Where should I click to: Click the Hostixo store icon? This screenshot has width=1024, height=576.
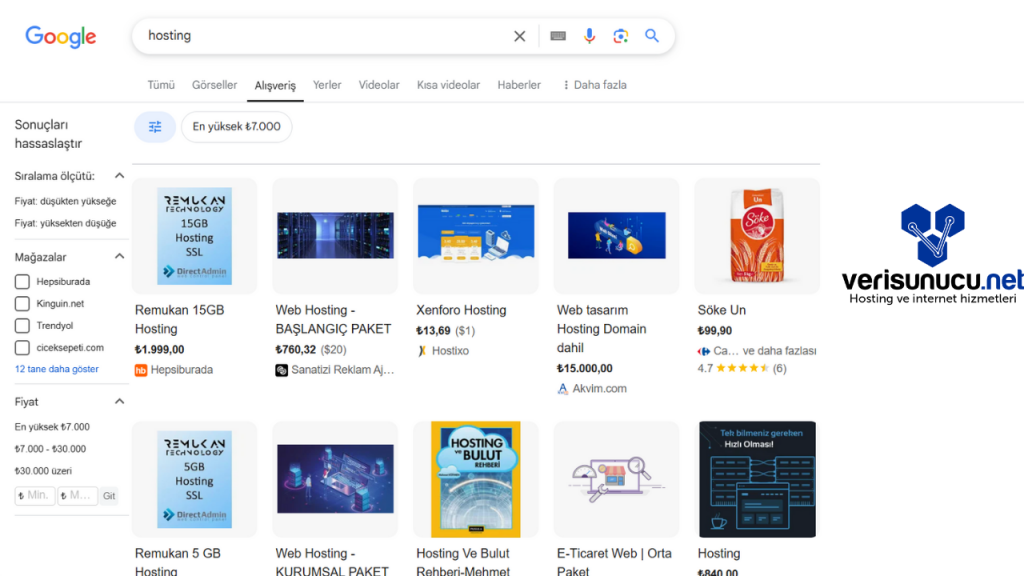tap(423, 351)
